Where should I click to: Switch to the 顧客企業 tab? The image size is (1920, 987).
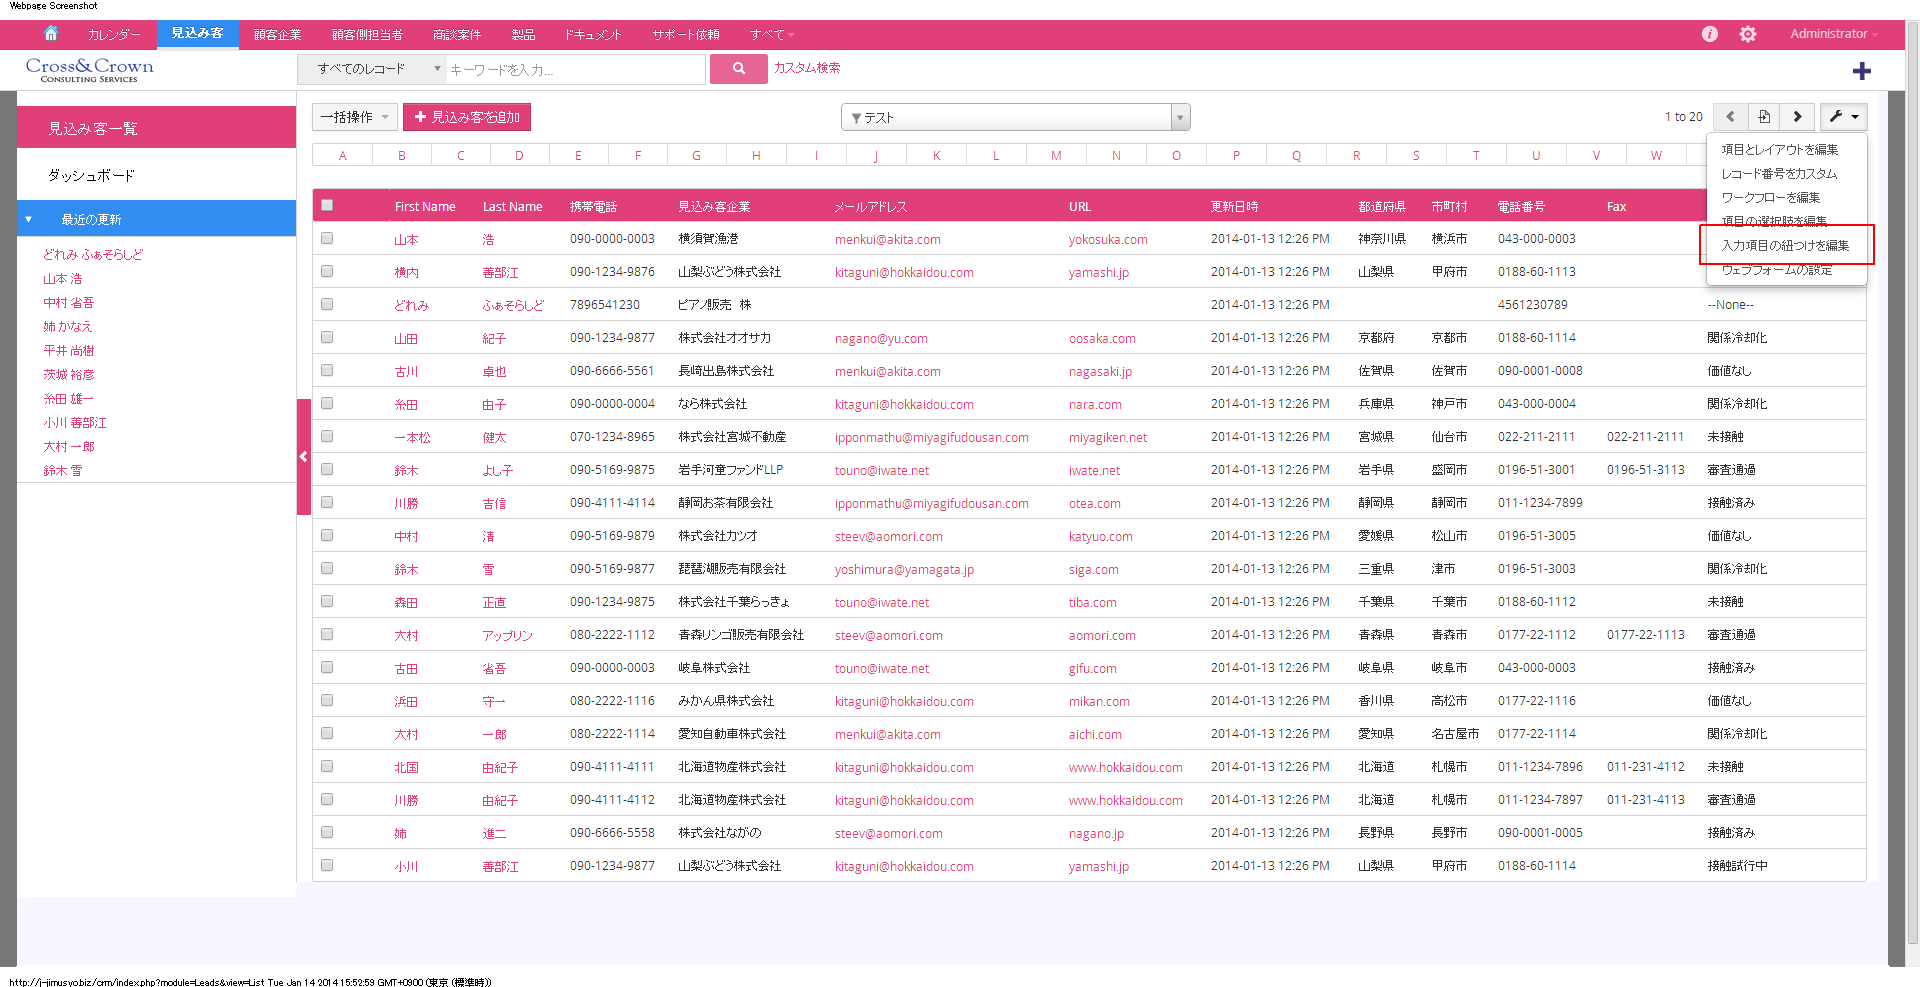point(277,35)
